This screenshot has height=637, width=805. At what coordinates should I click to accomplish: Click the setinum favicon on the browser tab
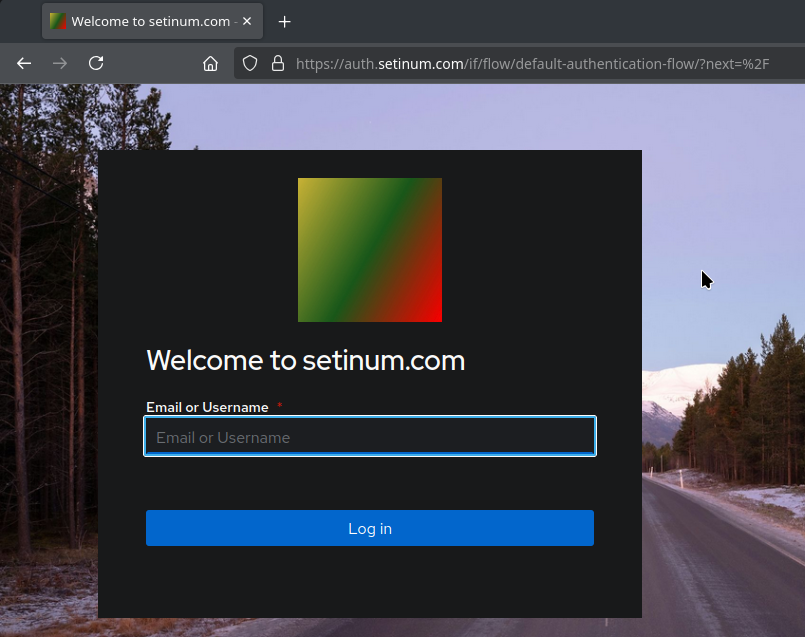57,20
